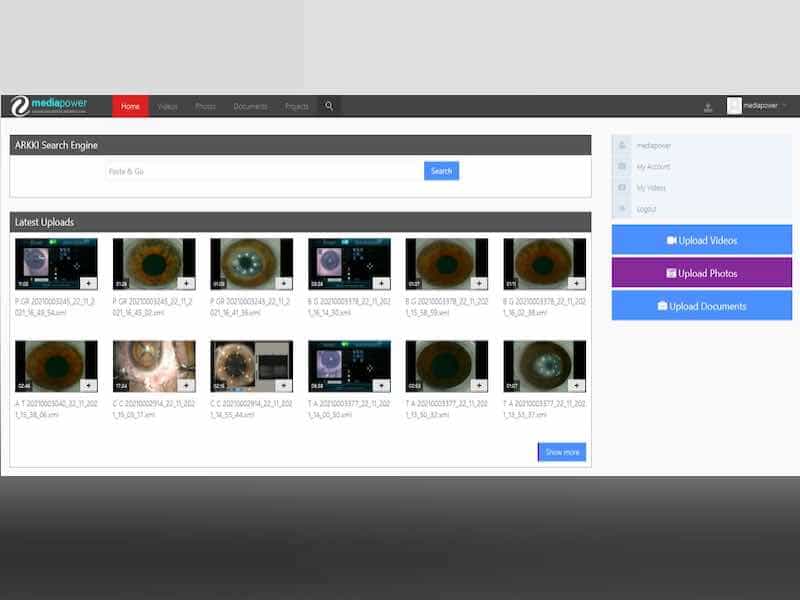This screenshot has width=800, height=600.
Task: Click the Show more button
Action: point(562,452)
